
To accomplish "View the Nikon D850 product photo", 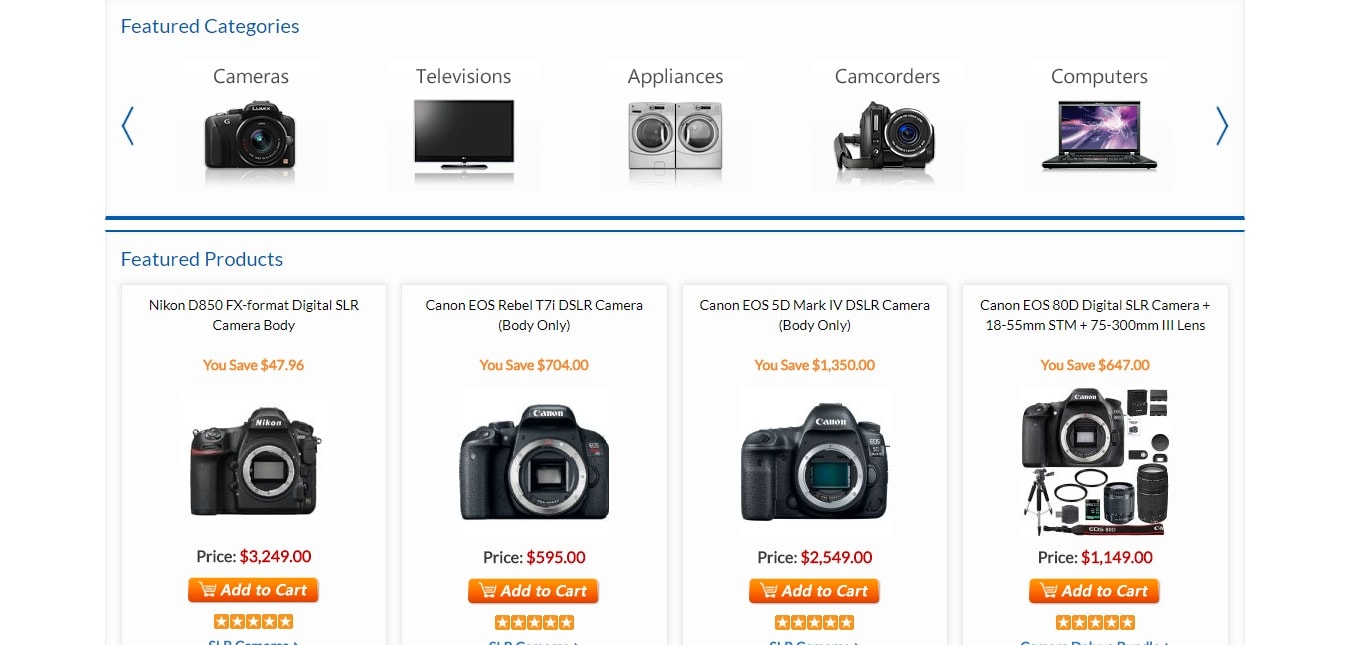I will point(254,460).
